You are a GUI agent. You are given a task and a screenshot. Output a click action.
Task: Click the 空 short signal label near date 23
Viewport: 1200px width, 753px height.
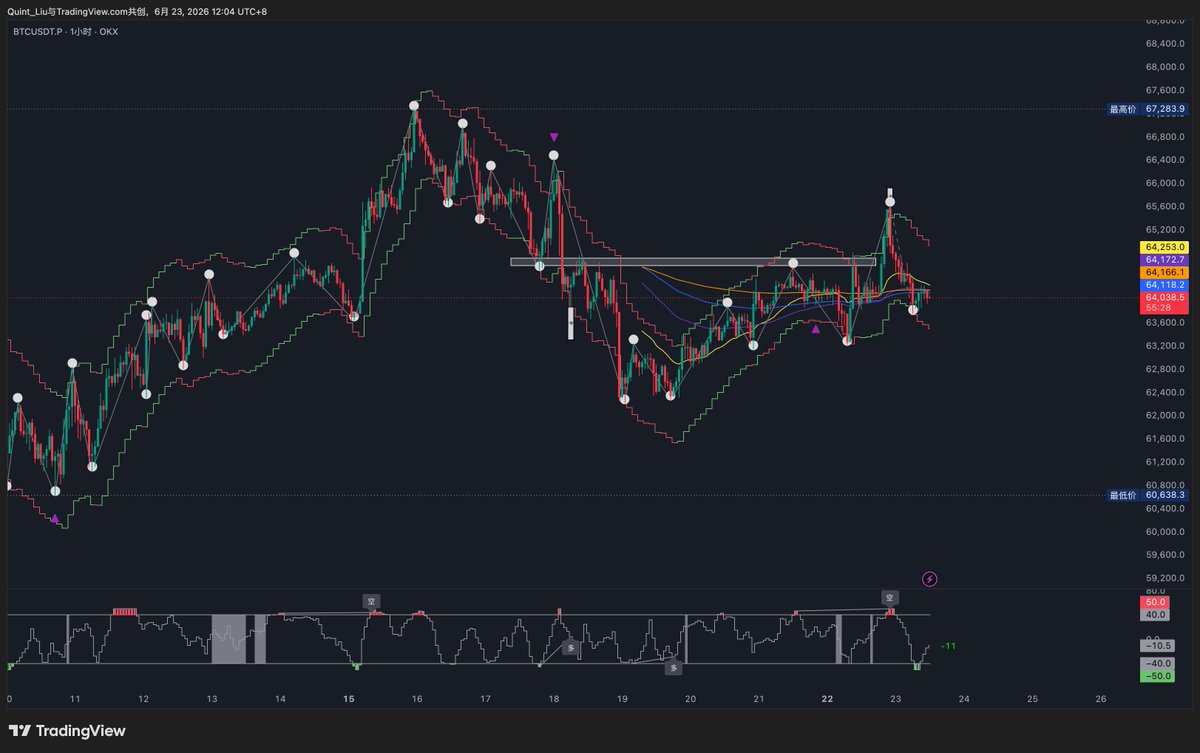pyautogui.click(x=890, y=597)
